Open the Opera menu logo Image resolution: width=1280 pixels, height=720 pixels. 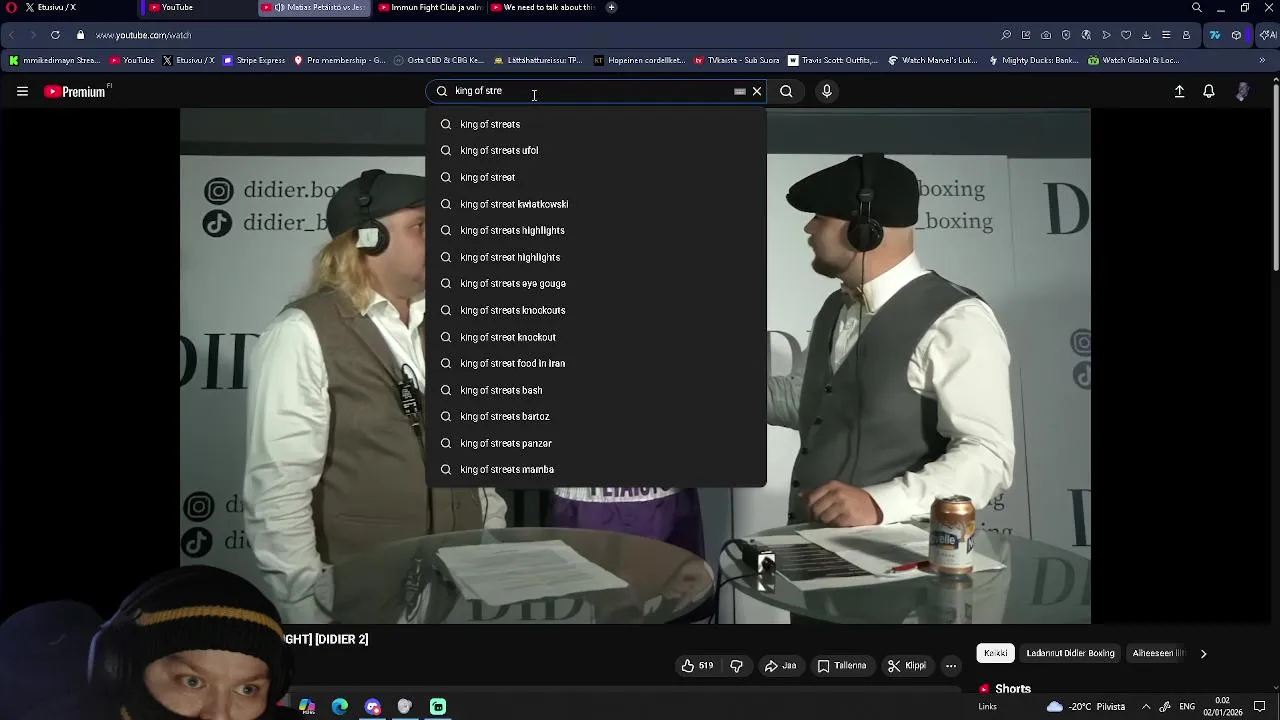coord(11,7)
